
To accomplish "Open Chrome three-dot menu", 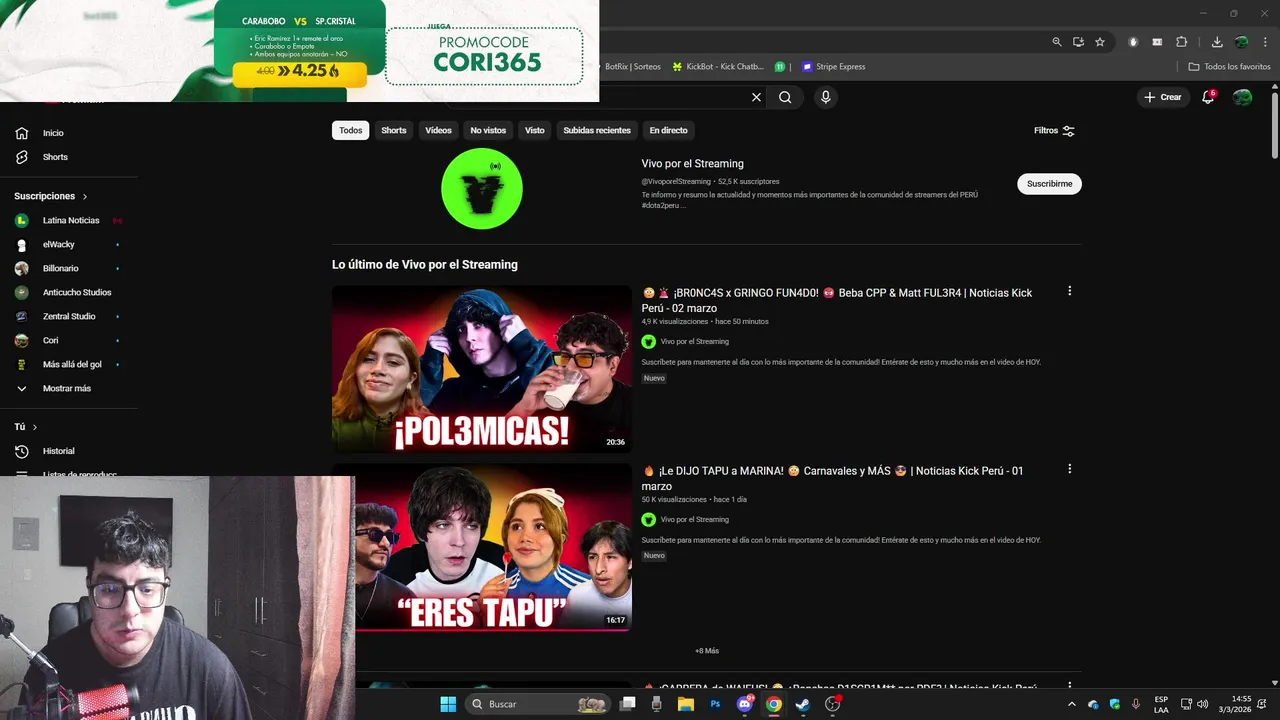I will [x=1264, y=42].
